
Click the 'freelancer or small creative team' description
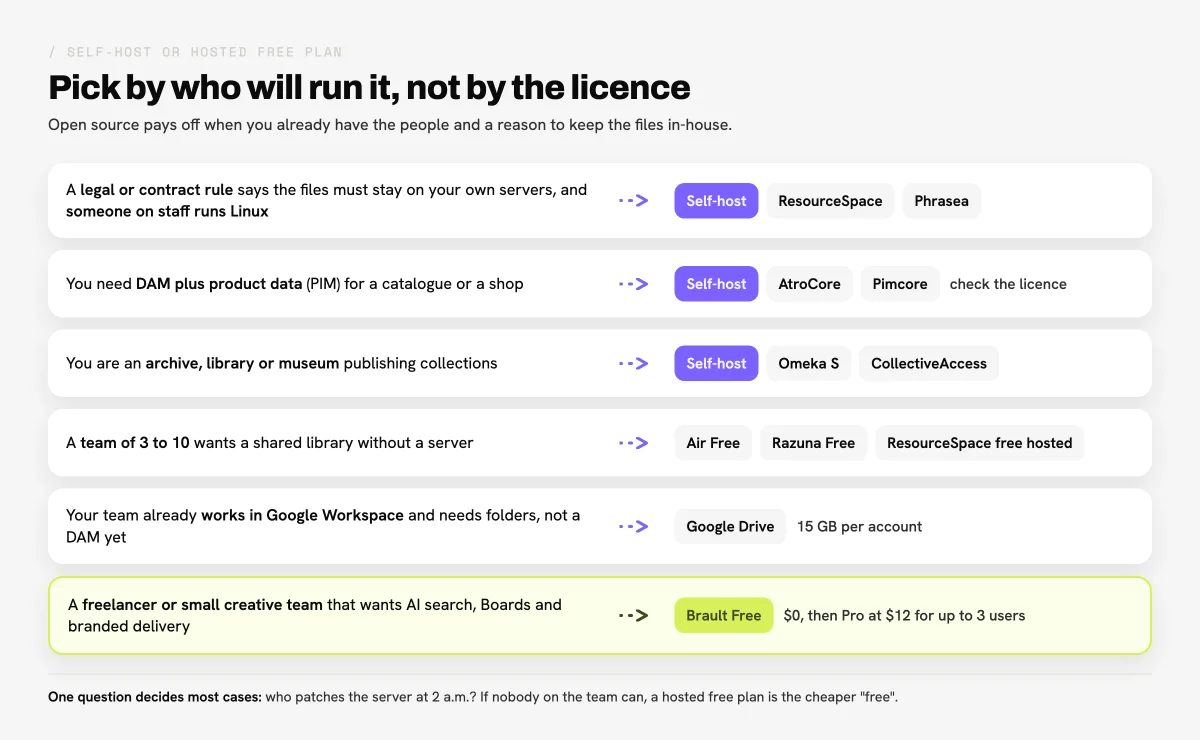[x=315, y=615]
